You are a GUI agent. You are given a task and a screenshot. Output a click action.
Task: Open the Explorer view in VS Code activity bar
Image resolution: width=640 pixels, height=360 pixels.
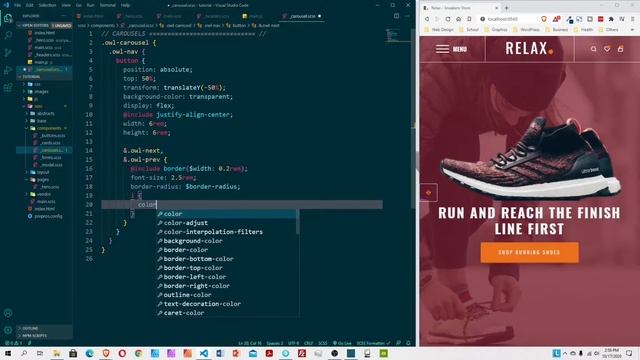[8, 18]
